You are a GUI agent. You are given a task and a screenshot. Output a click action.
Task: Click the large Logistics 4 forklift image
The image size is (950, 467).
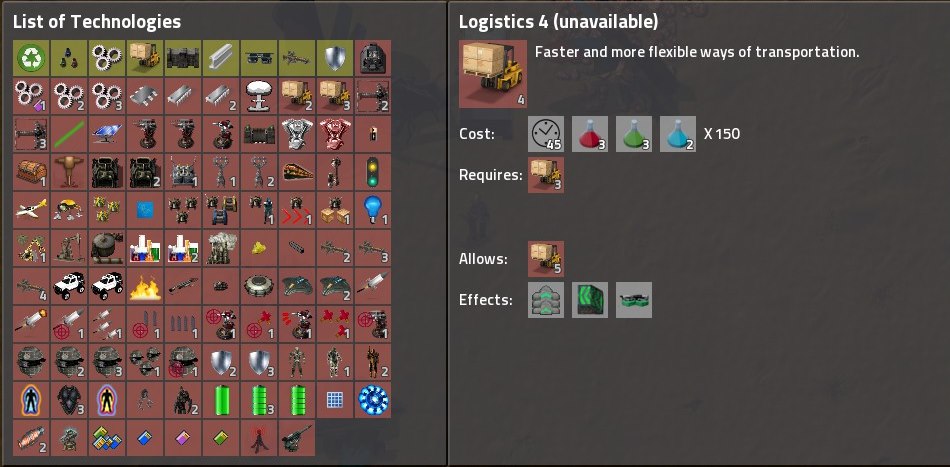click(x=493, y=74)
